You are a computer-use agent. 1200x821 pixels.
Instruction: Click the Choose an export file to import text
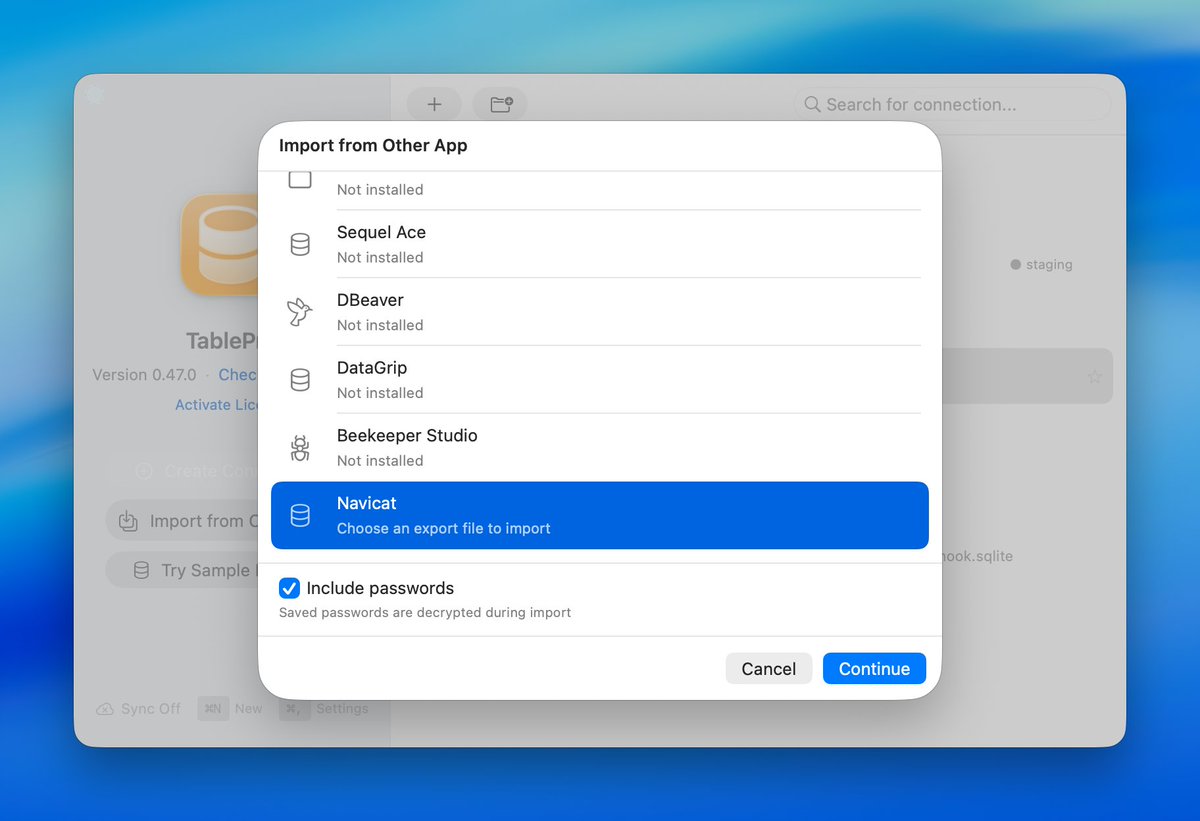(444, 528)
